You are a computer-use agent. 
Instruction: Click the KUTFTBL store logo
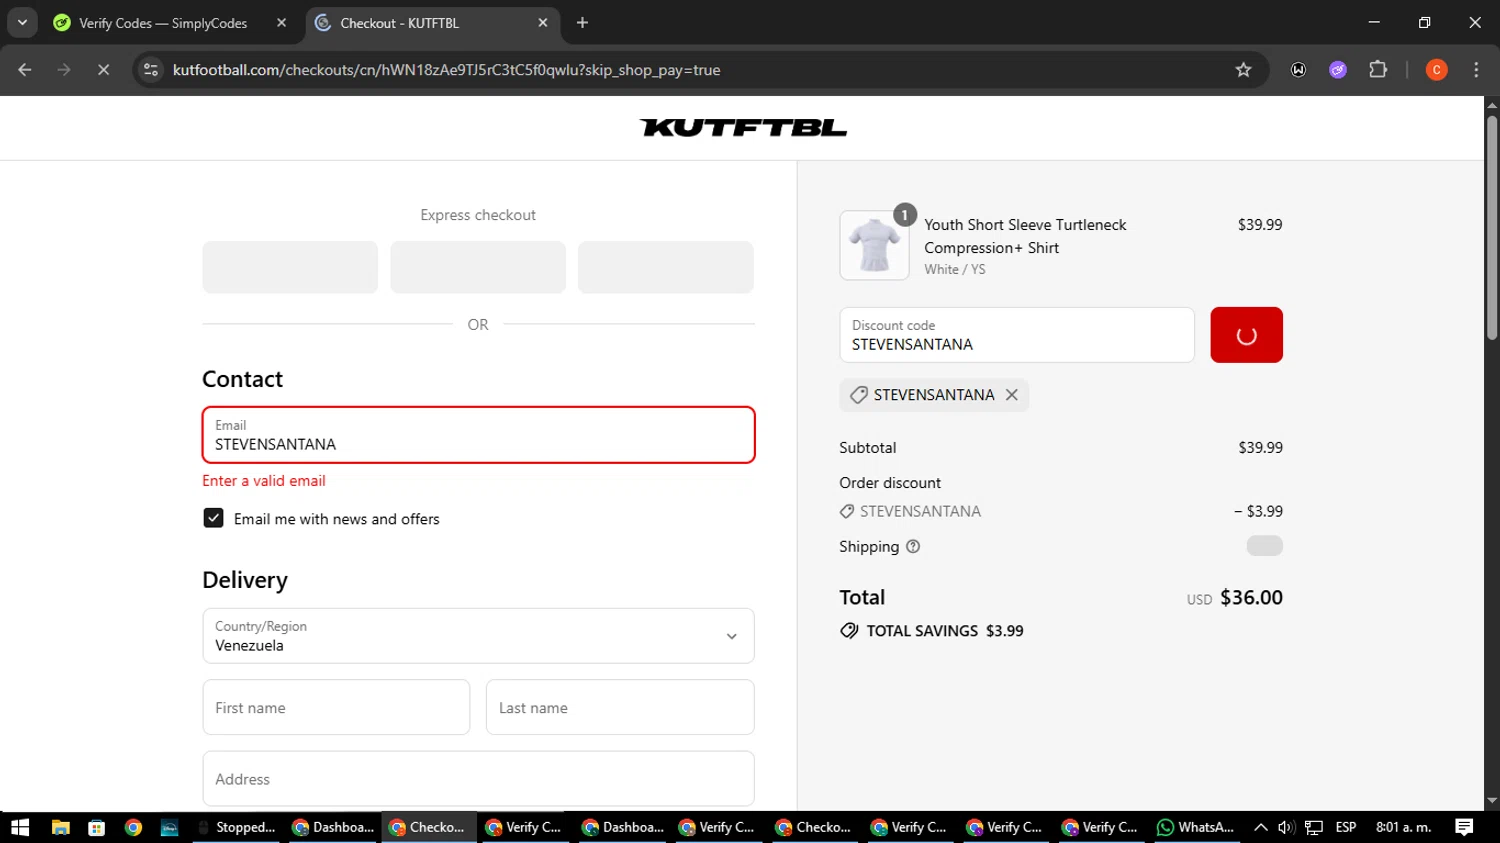743,128
